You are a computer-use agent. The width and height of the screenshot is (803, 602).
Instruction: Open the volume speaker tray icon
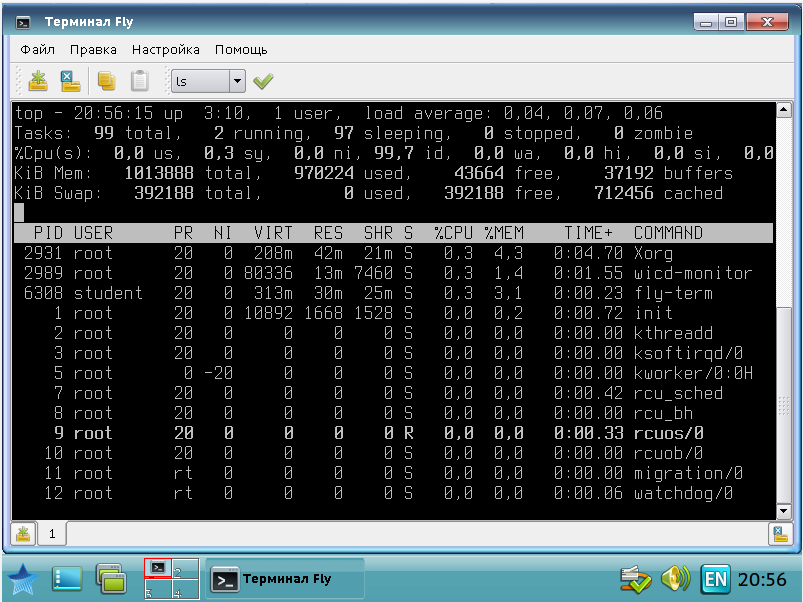(x=675, y=579)
